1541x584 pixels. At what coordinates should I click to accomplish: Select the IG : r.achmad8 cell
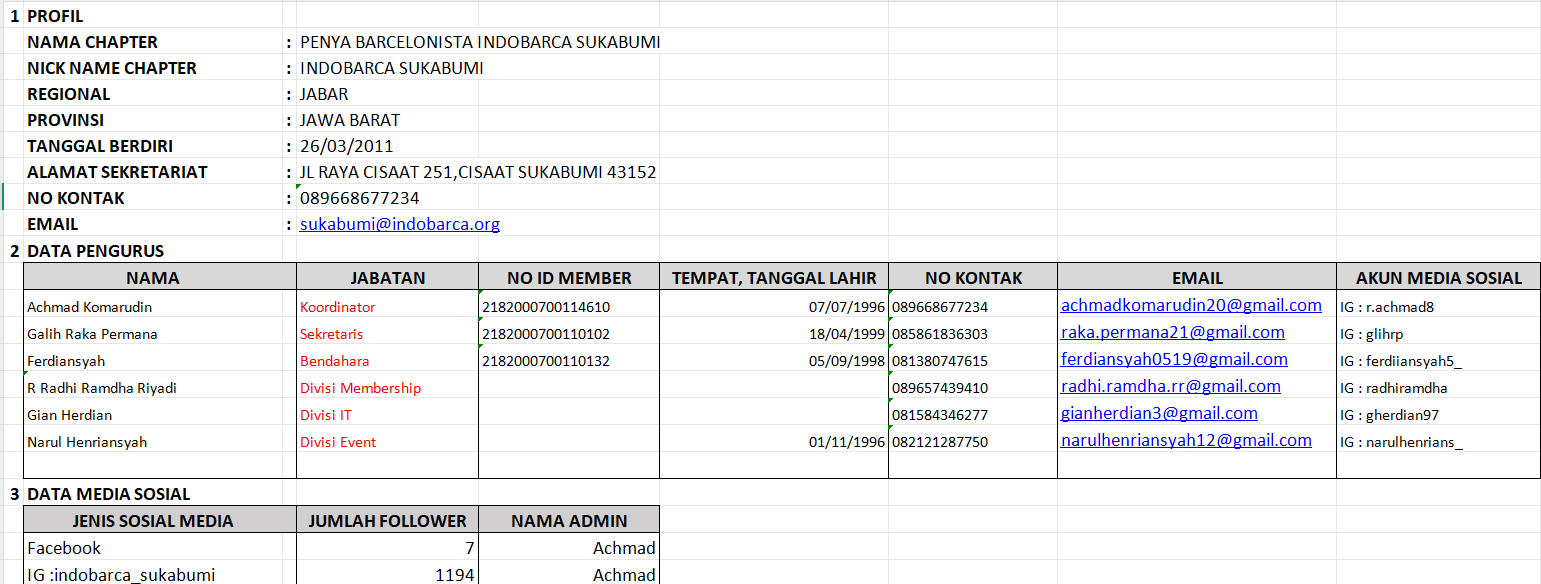1439,307
